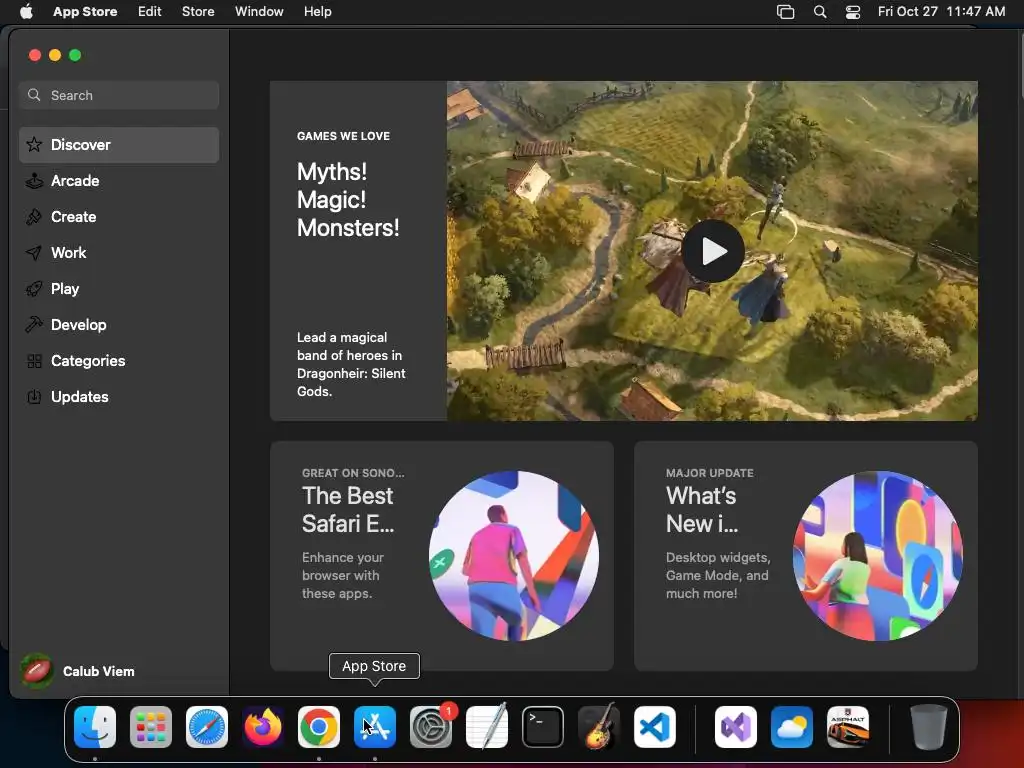1024x768 pixels.
Task: Click the GREAT ON SONO... label
Action: point(353,473)
